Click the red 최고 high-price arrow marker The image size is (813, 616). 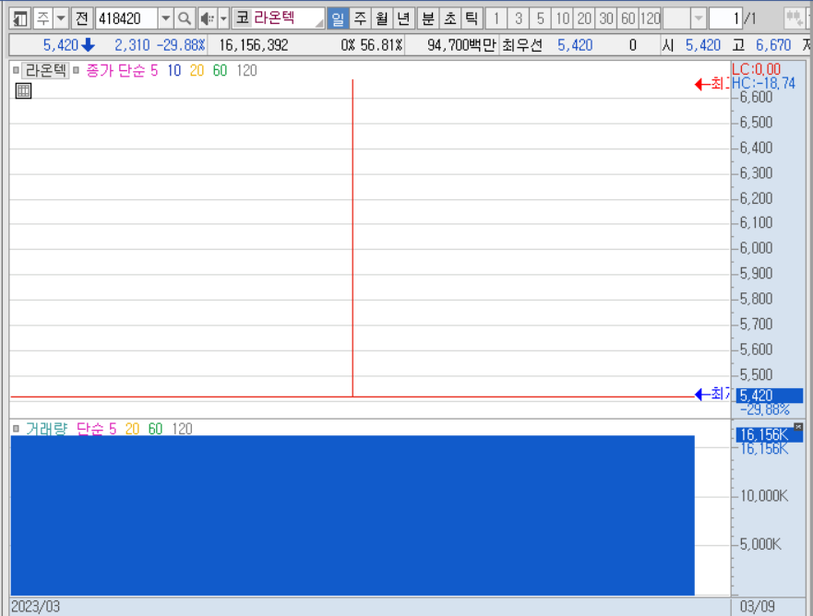(x=712, y=83)
